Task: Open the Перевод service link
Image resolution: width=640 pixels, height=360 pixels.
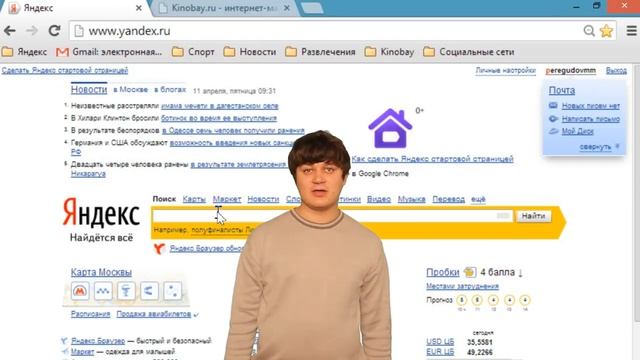Action: pyautogui.click(x=449, y=199)
